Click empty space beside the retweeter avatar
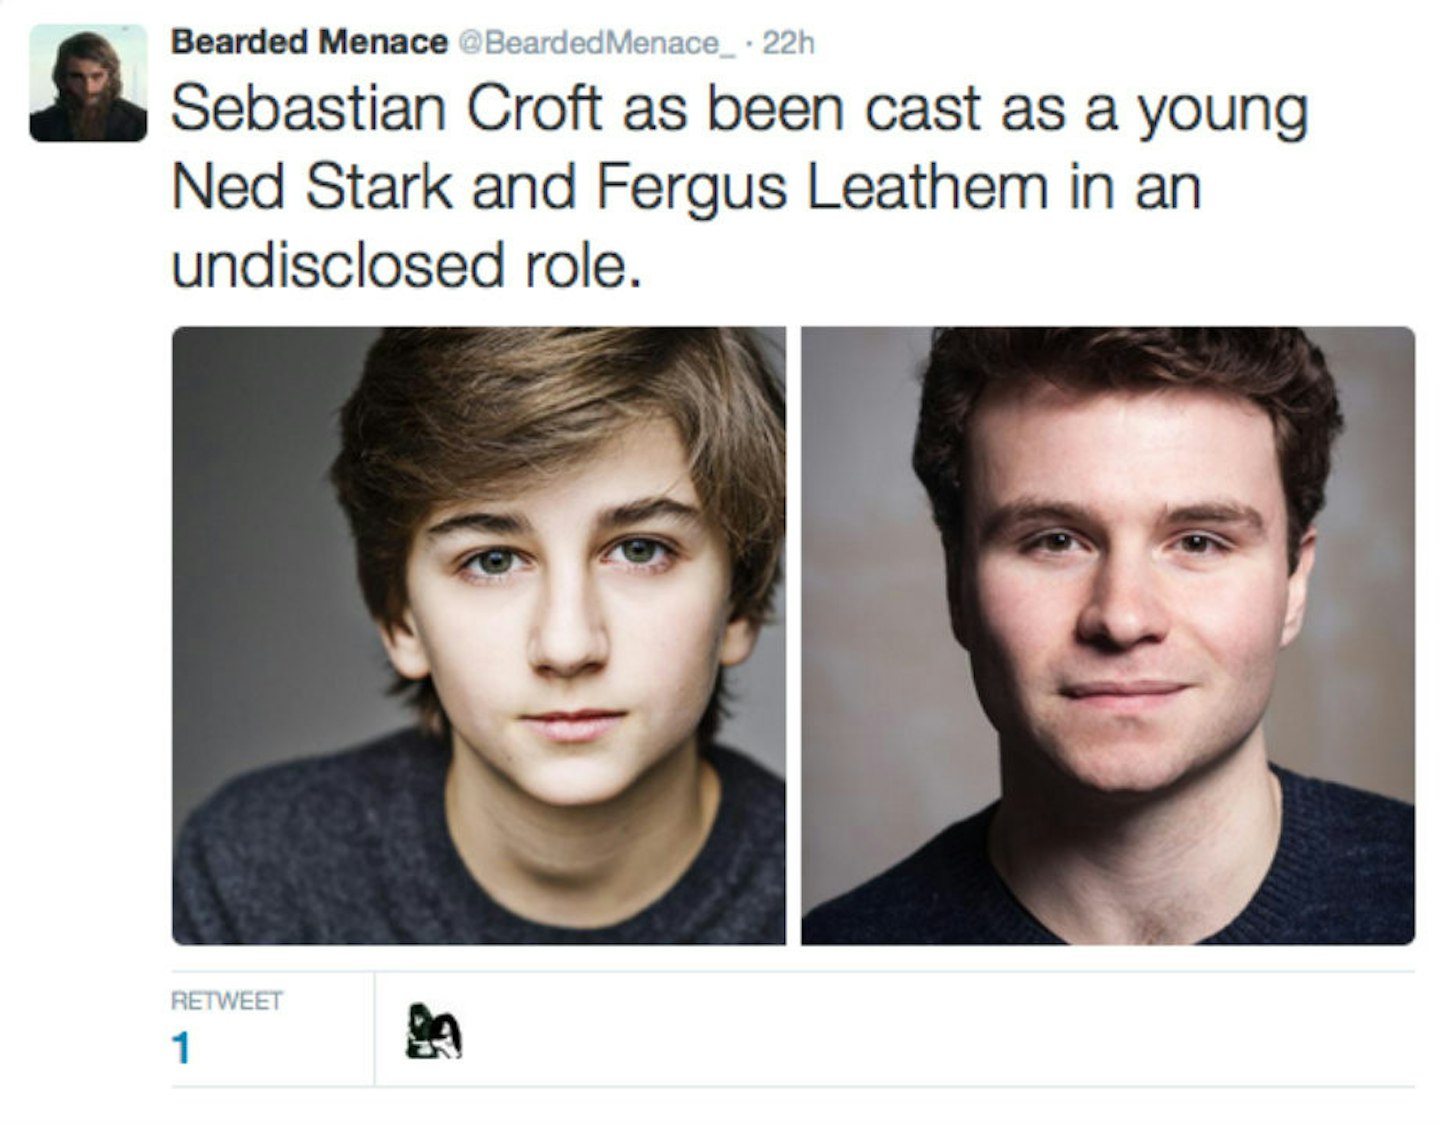This screenshot has width=1440, height=1125. pos(900,1030)
